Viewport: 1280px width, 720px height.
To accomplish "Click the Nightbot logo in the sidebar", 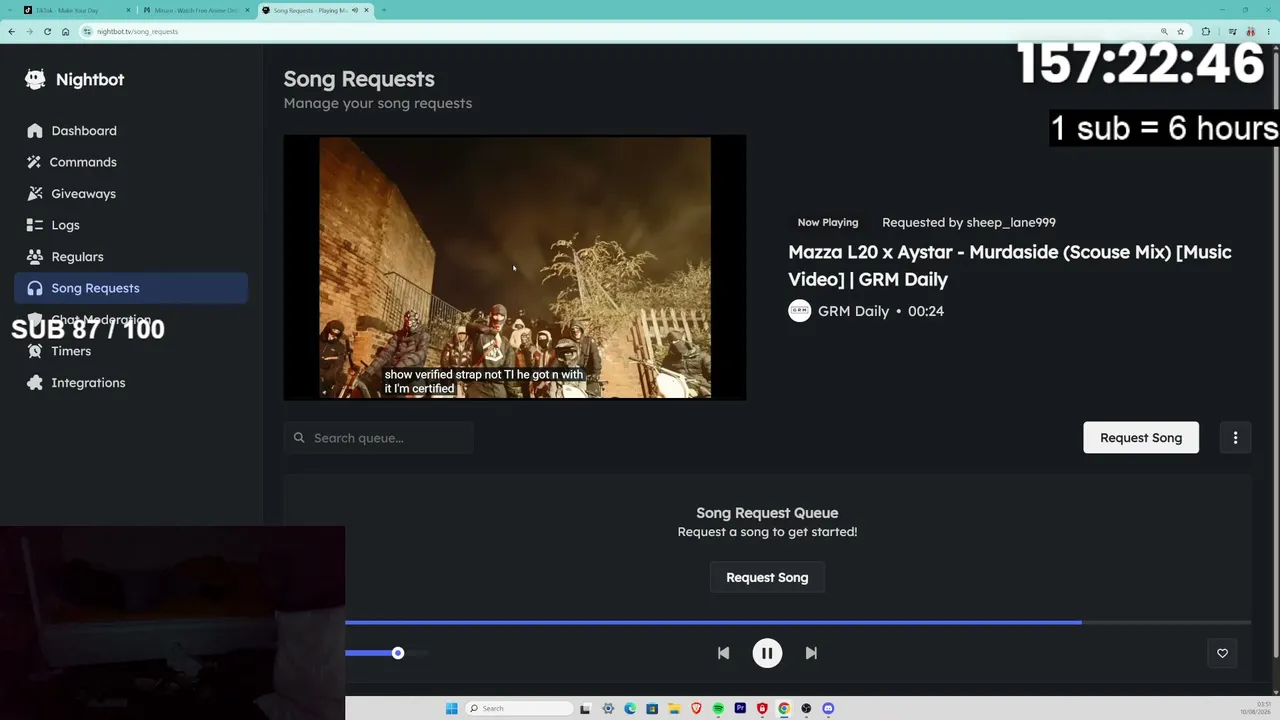I will pos(35,80).
